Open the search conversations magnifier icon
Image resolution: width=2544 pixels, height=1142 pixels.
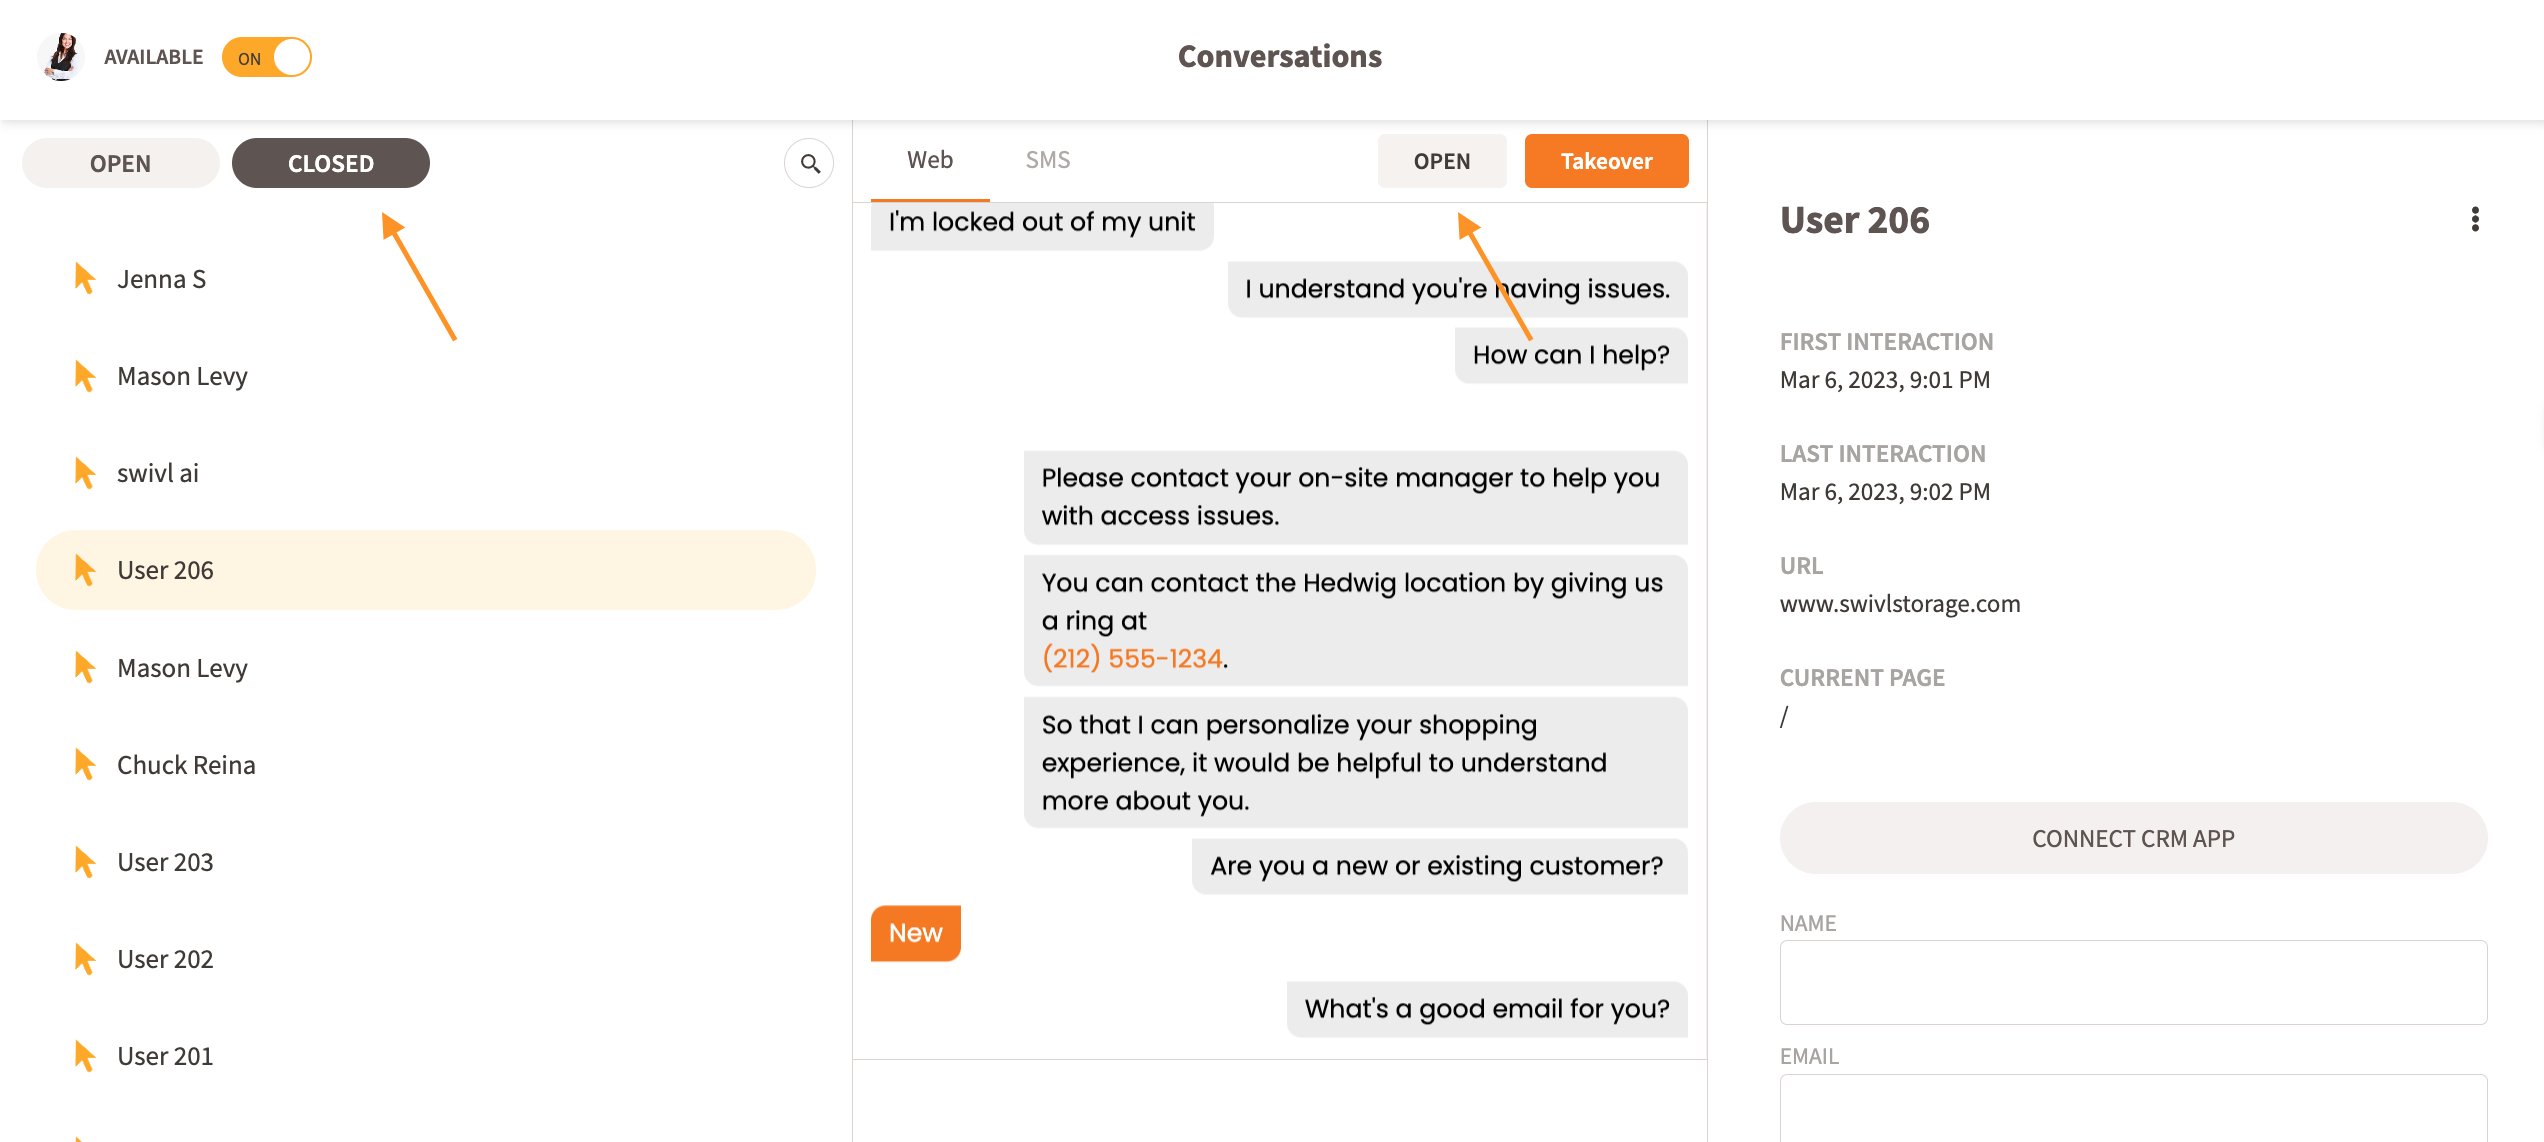pos(809,163)
